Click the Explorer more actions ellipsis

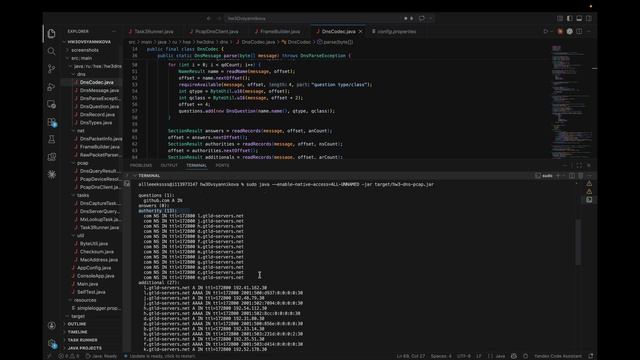click(114, 31)
